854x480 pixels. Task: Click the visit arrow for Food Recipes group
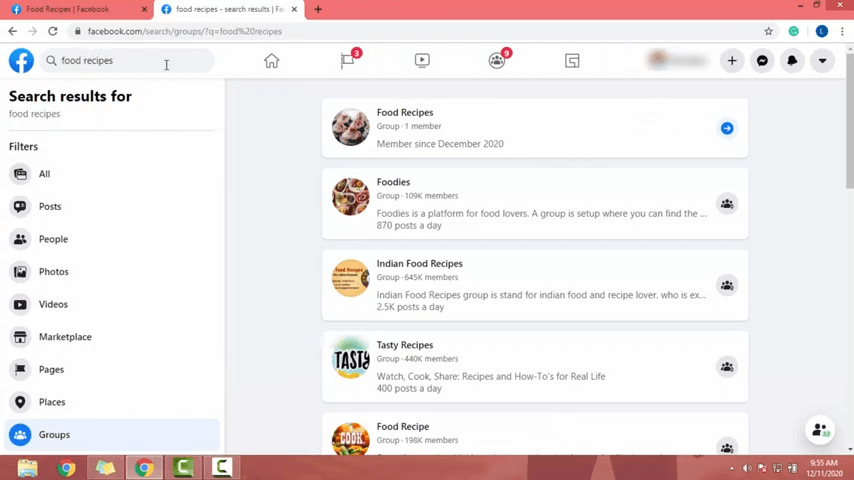pos(727,128)
